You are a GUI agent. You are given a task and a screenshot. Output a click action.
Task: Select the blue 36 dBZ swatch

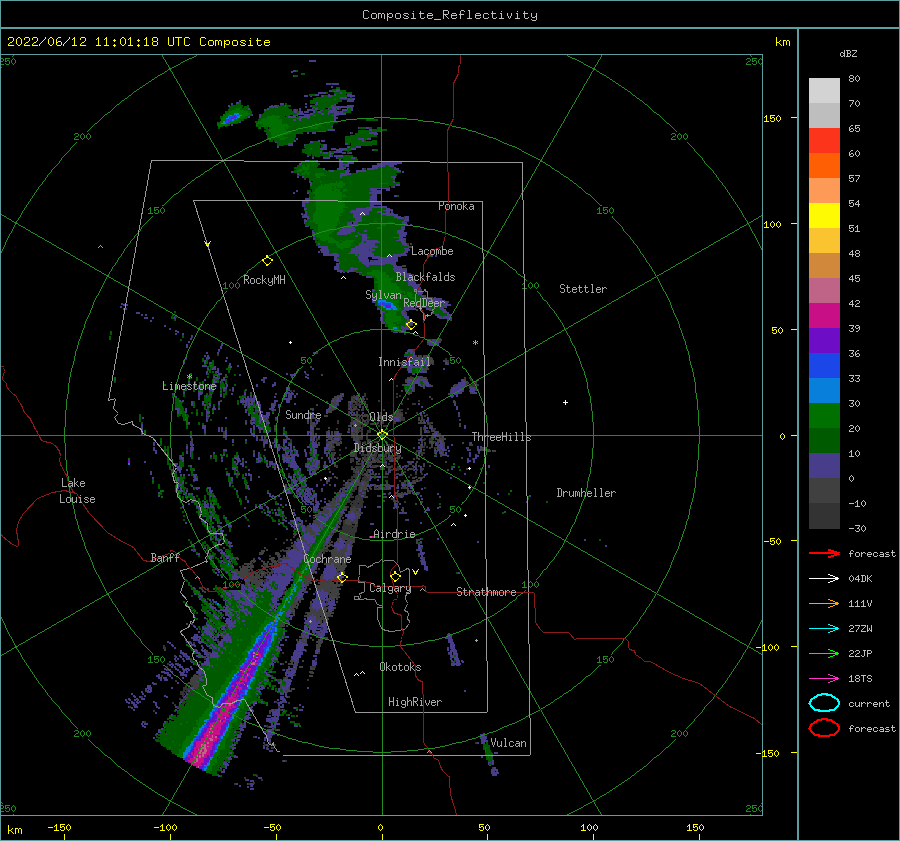pos(824,366)
